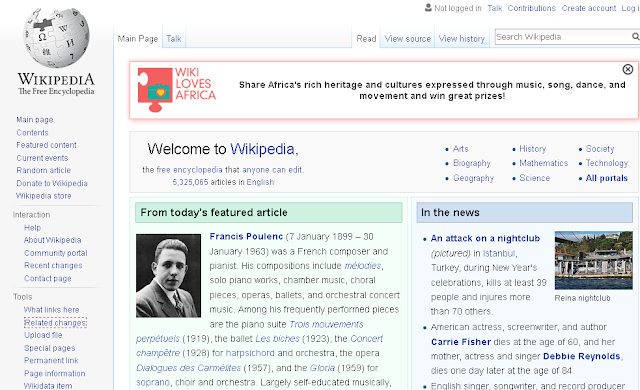The height and width of the screenshot is (390, 640).
Task: Open the mélodies link
Action: [x=363, y=266]
